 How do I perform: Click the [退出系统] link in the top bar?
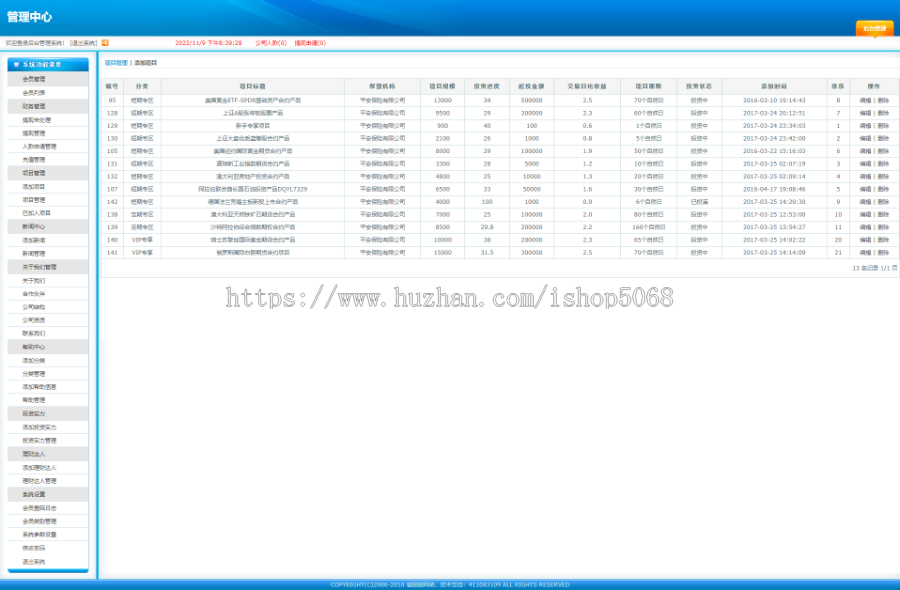[84, 43]
